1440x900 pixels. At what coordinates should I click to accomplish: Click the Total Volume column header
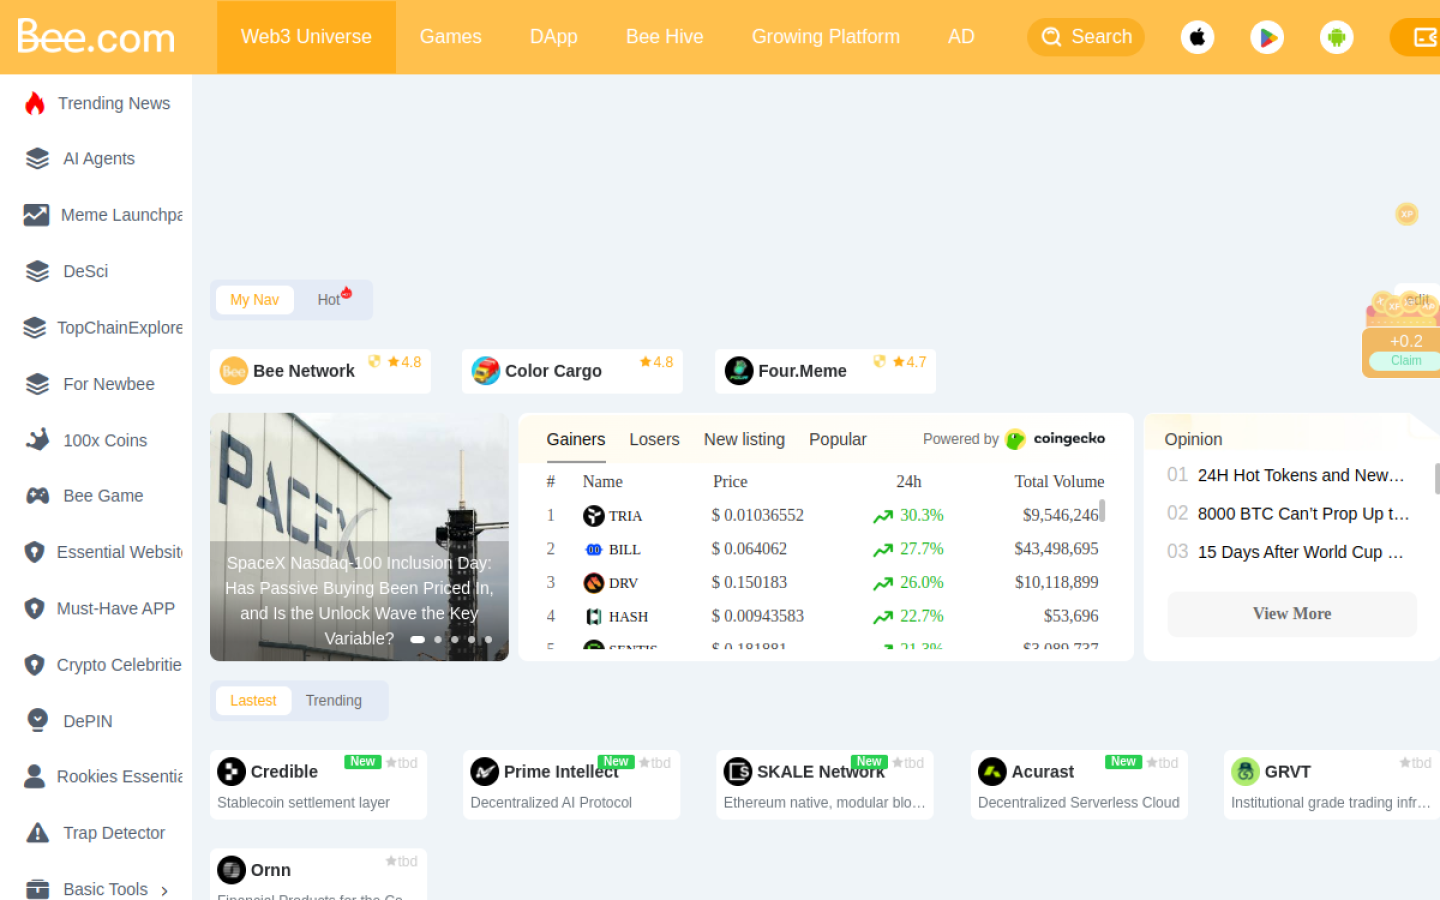click(1059, 482)
